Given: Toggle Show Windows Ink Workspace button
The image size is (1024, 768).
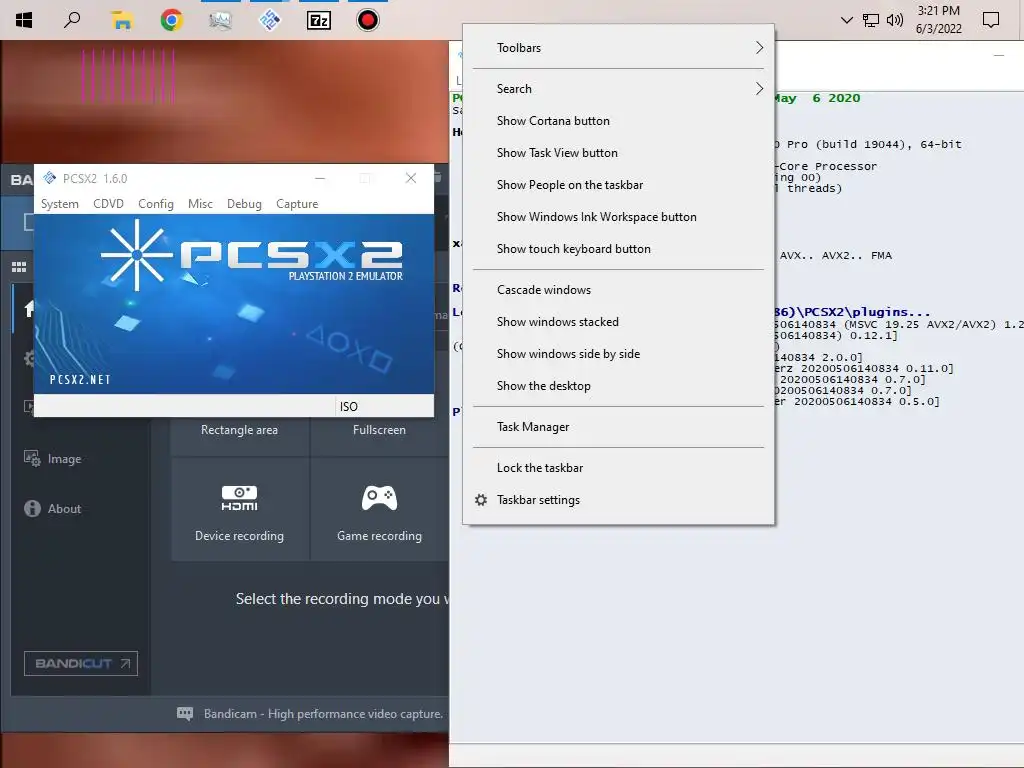Looking at the screenshot, I should point(618,217).
